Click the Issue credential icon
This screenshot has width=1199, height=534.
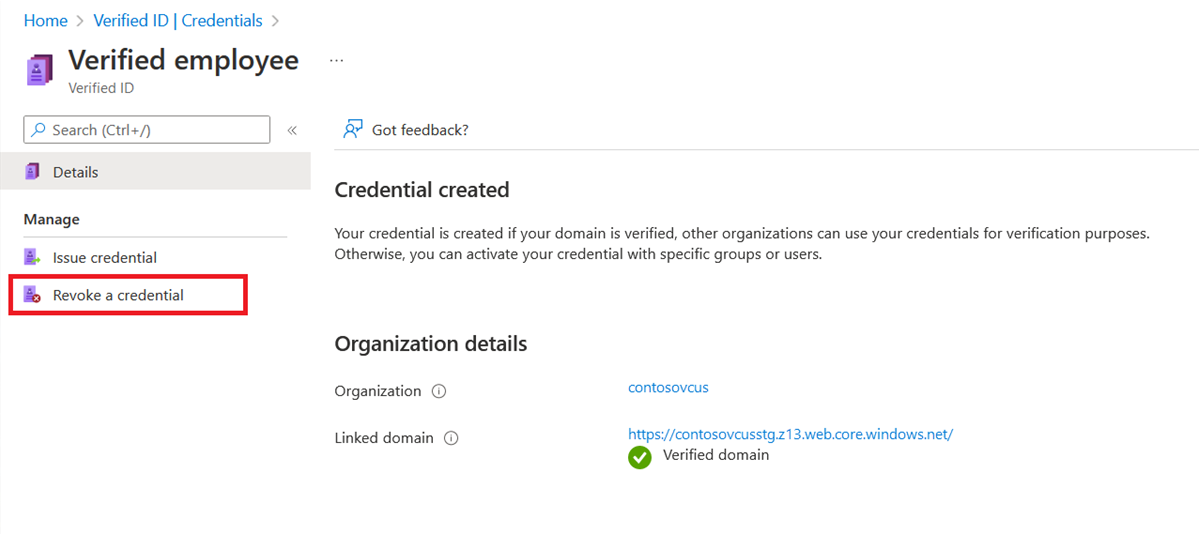(32, 257)
